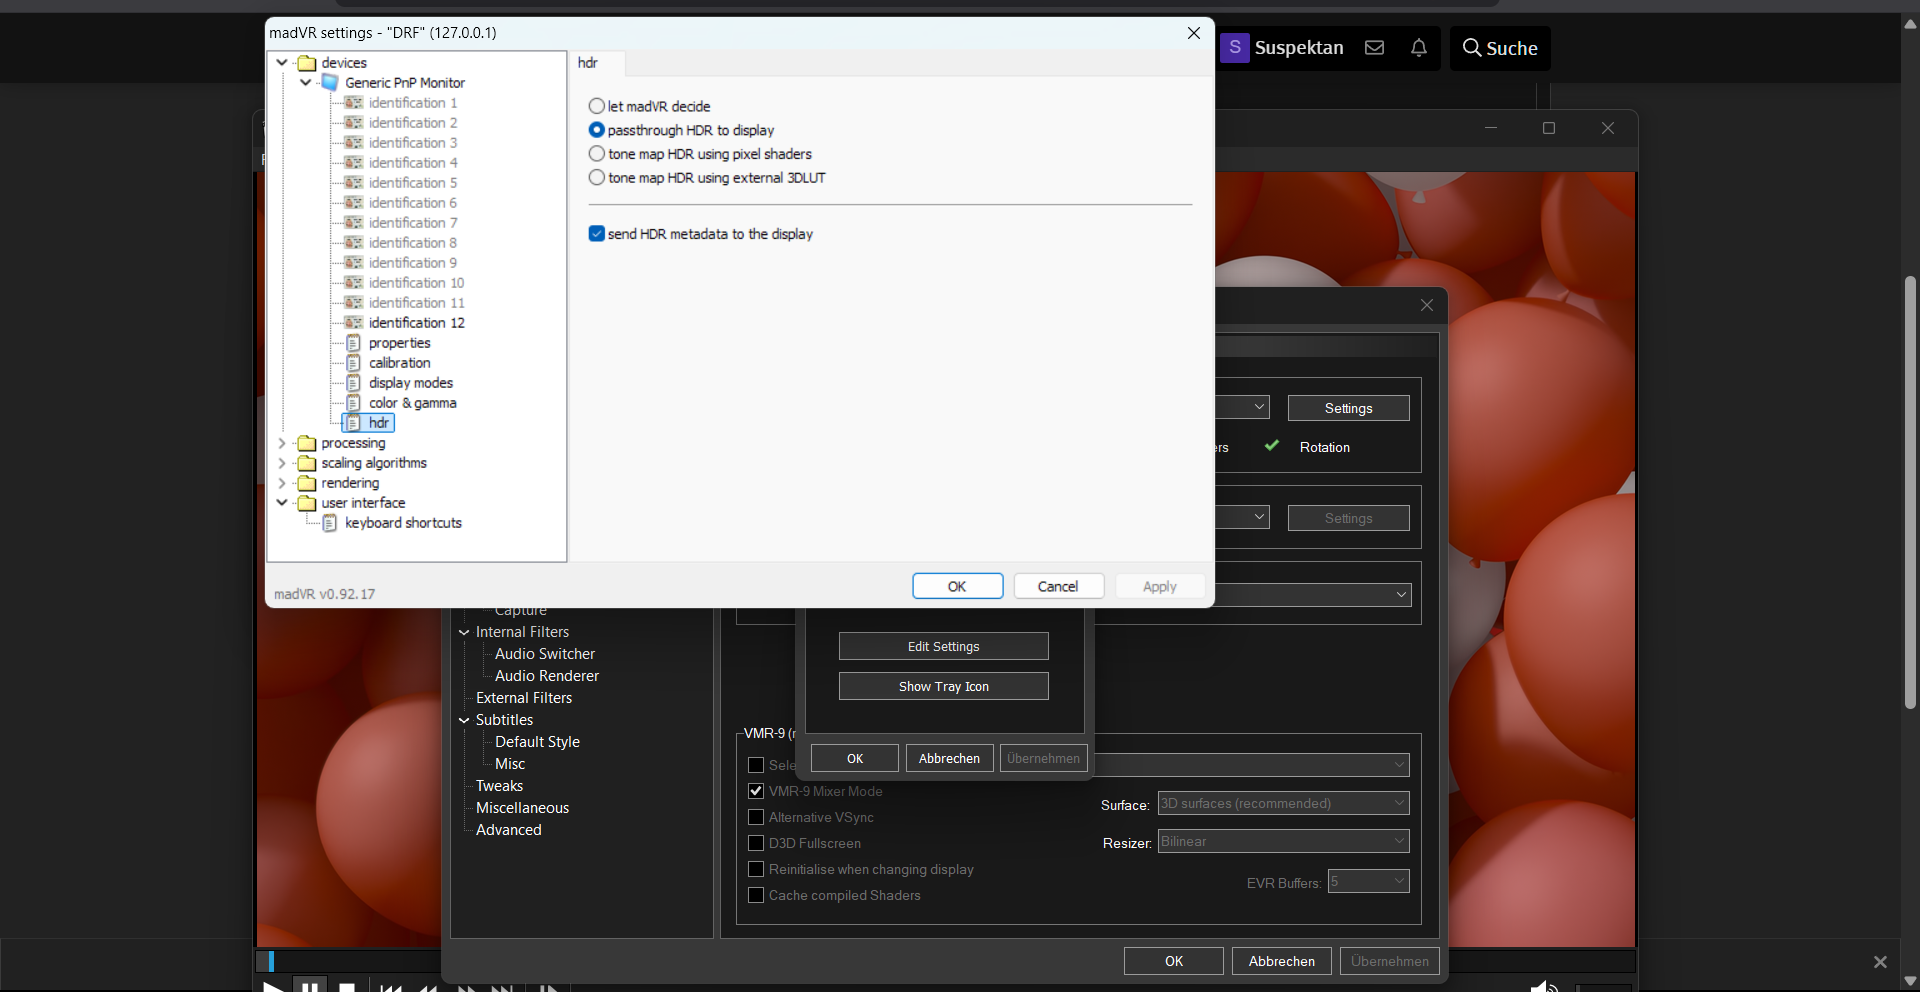Toggle the VMR-9 Mixer Mode checkbox
Image resolution: width=1920 pixels, height=992 pixels.
756,791
